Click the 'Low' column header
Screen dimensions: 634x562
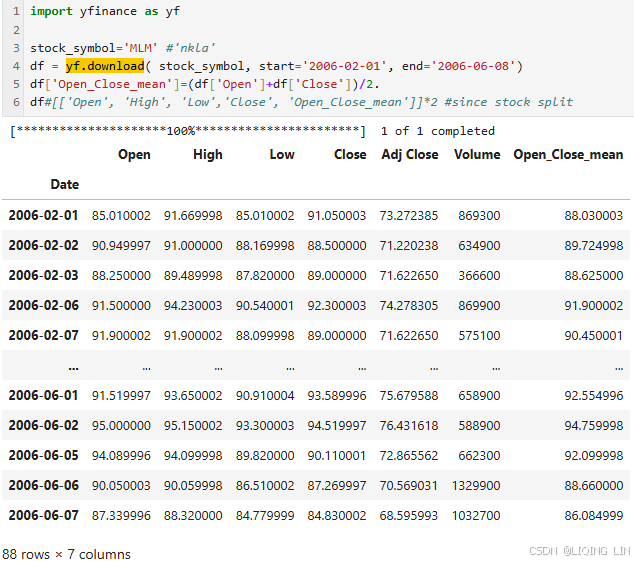click(x=282, y=154)
